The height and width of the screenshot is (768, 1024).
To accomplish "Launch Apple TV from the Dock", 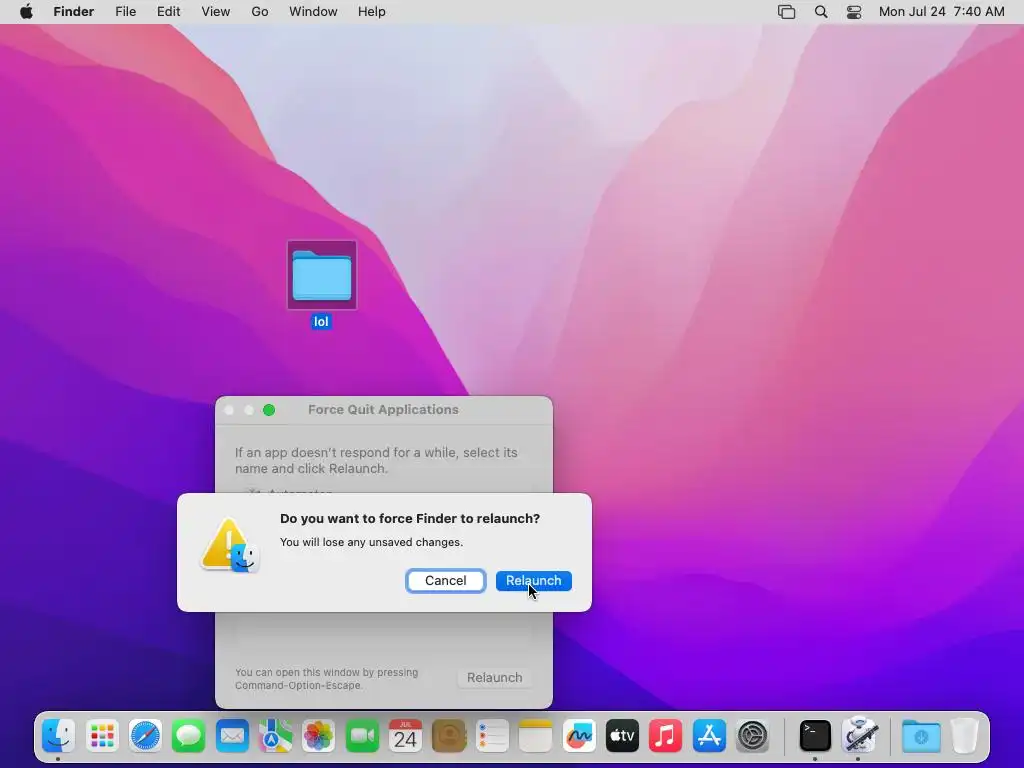I will (622, 735).
